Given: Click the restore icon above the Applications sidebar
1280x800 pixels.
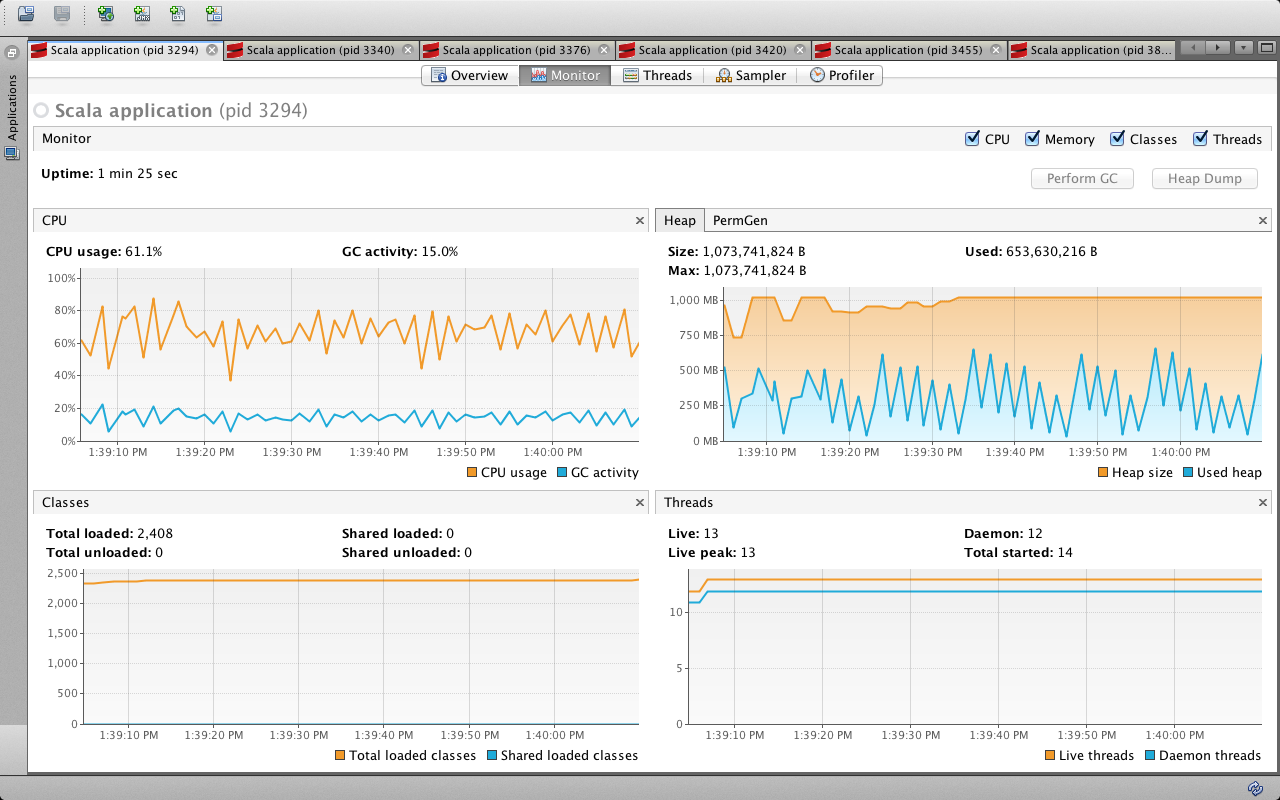Looking at the screenshot, I should [12, 52].
